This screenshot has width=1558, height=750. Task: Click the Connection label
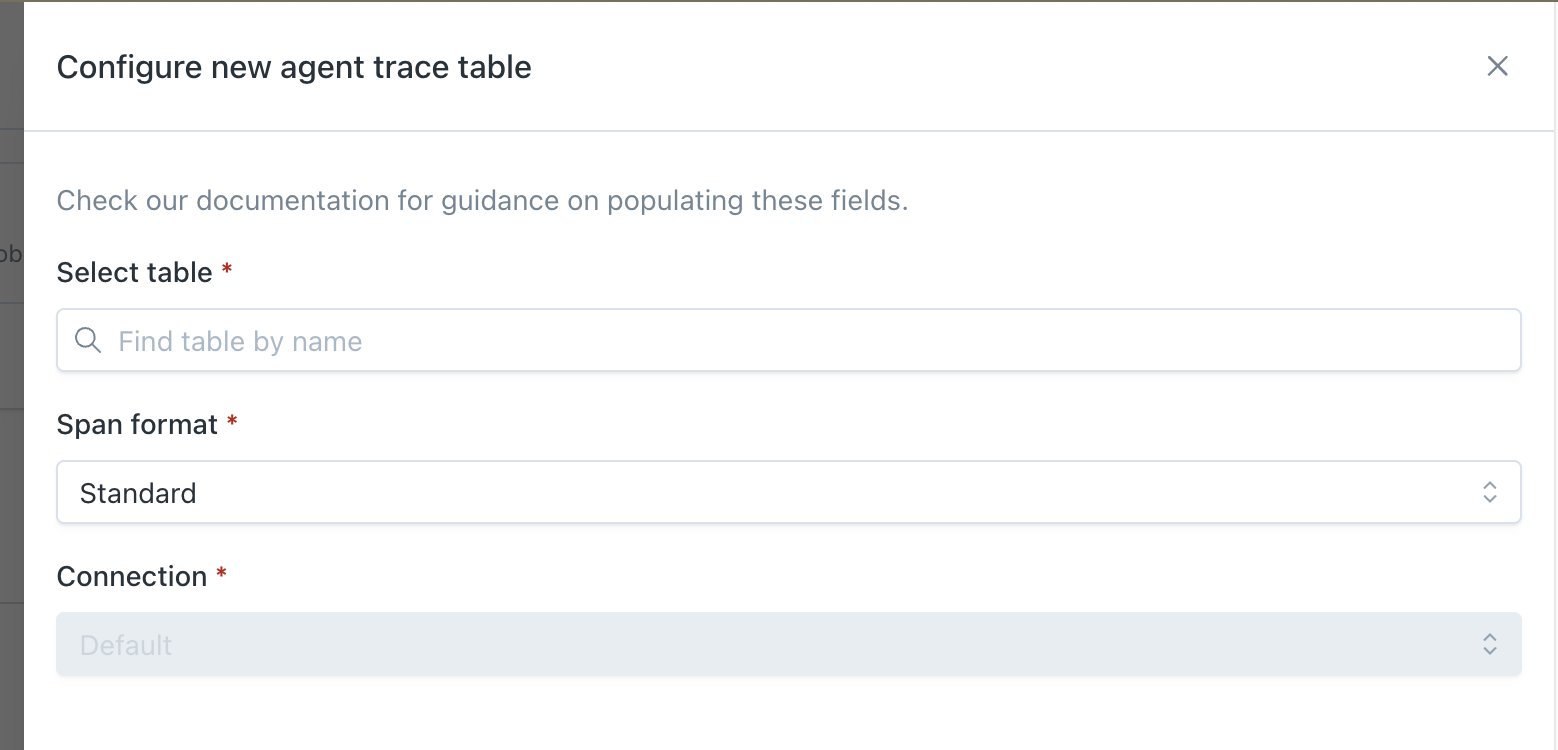[131, 576]
